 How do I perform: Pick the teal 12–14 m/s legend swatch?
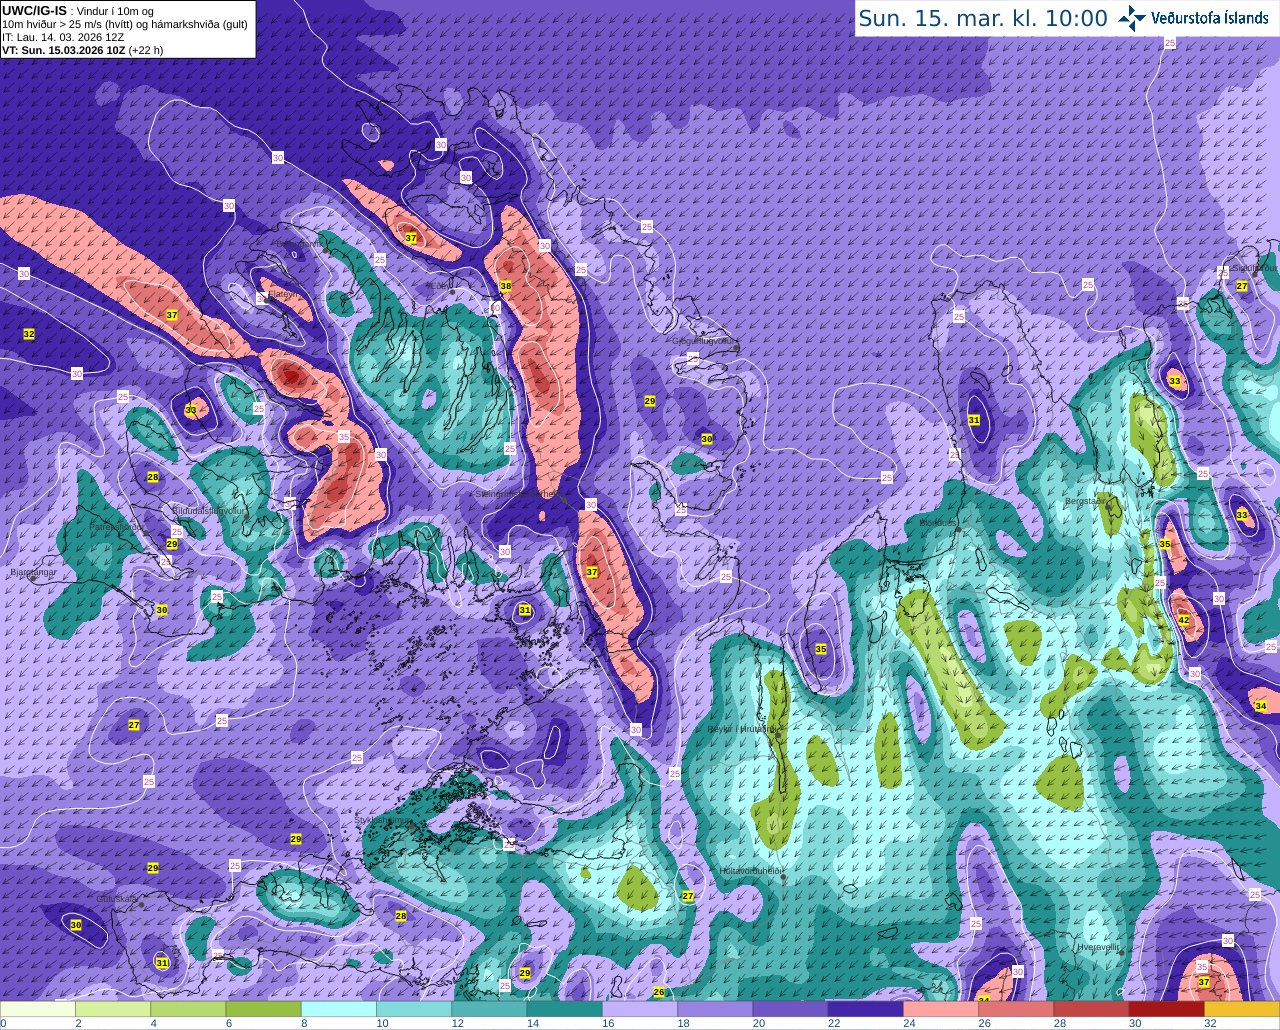(x=489, y=1009)
